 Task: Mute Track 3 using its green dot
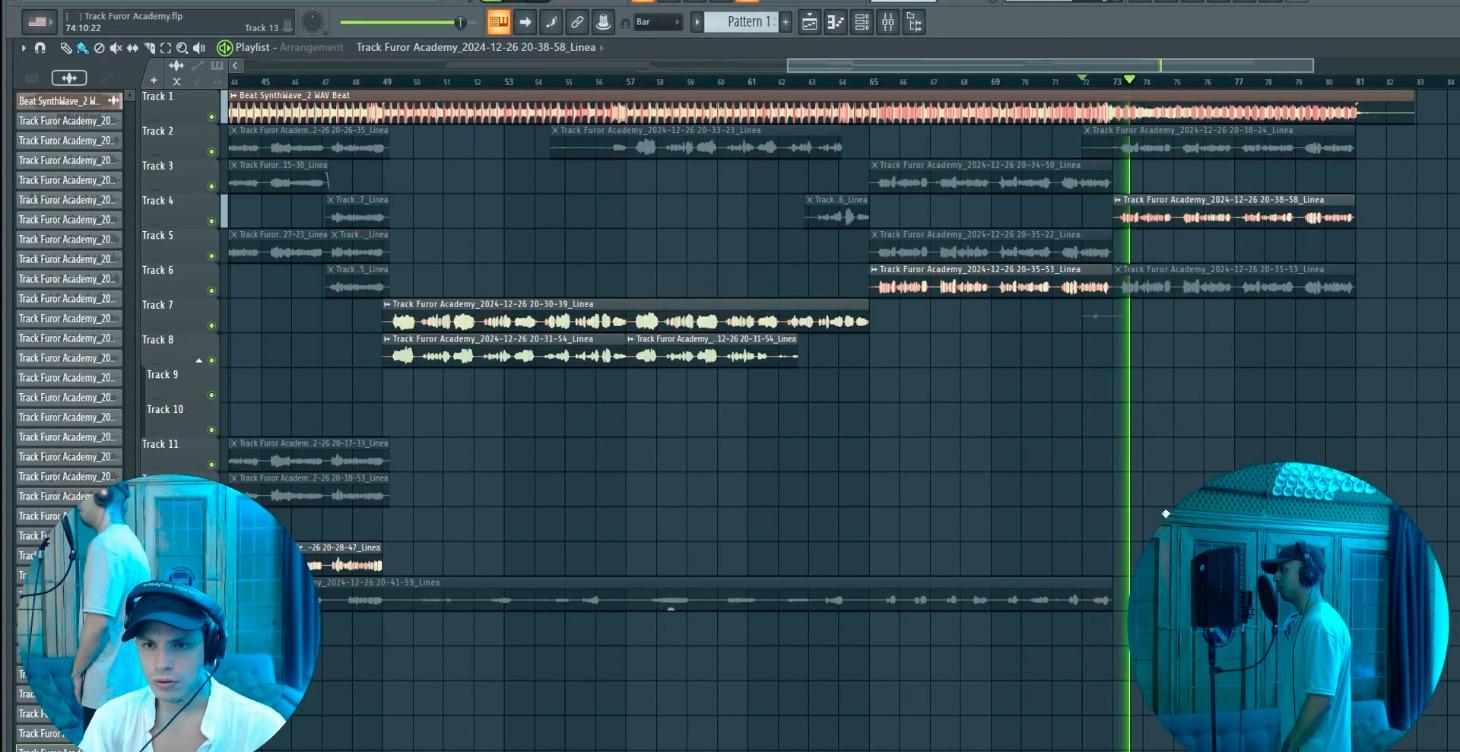pos(211,187)
